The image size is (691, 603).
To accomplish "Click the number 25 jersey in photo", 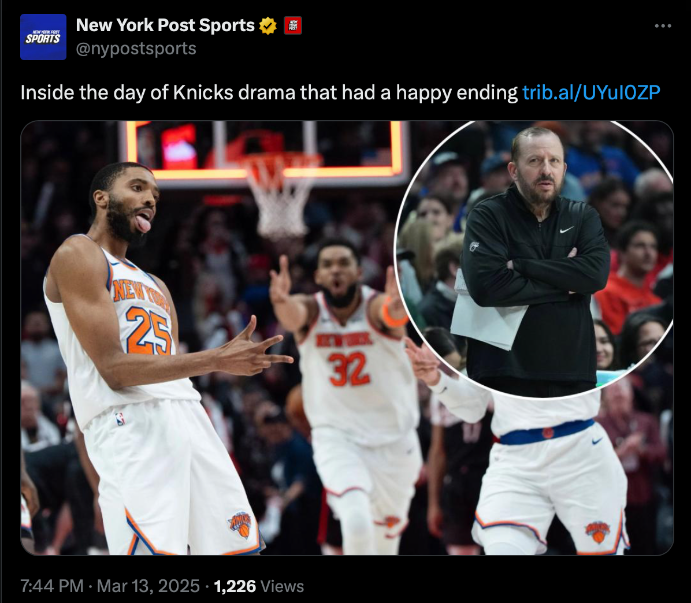I will pyautogui.click(x=149, y=331).
